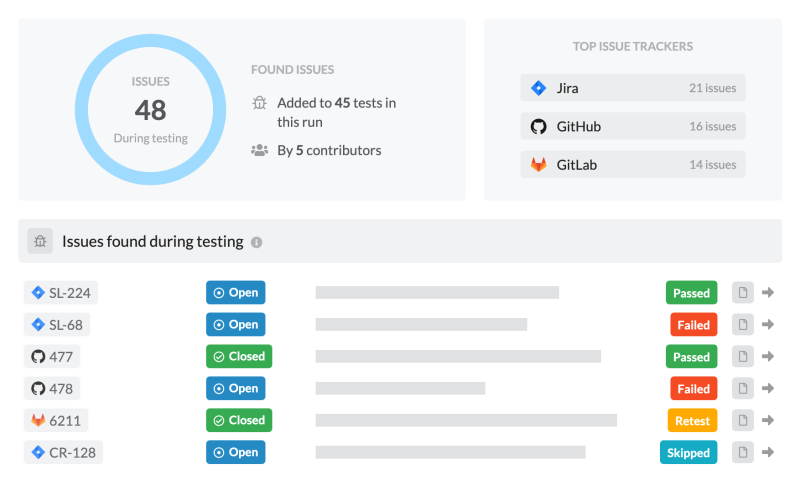Click the arrow icon on the 6211 row
800x480 pixels.
pos(768,421)
